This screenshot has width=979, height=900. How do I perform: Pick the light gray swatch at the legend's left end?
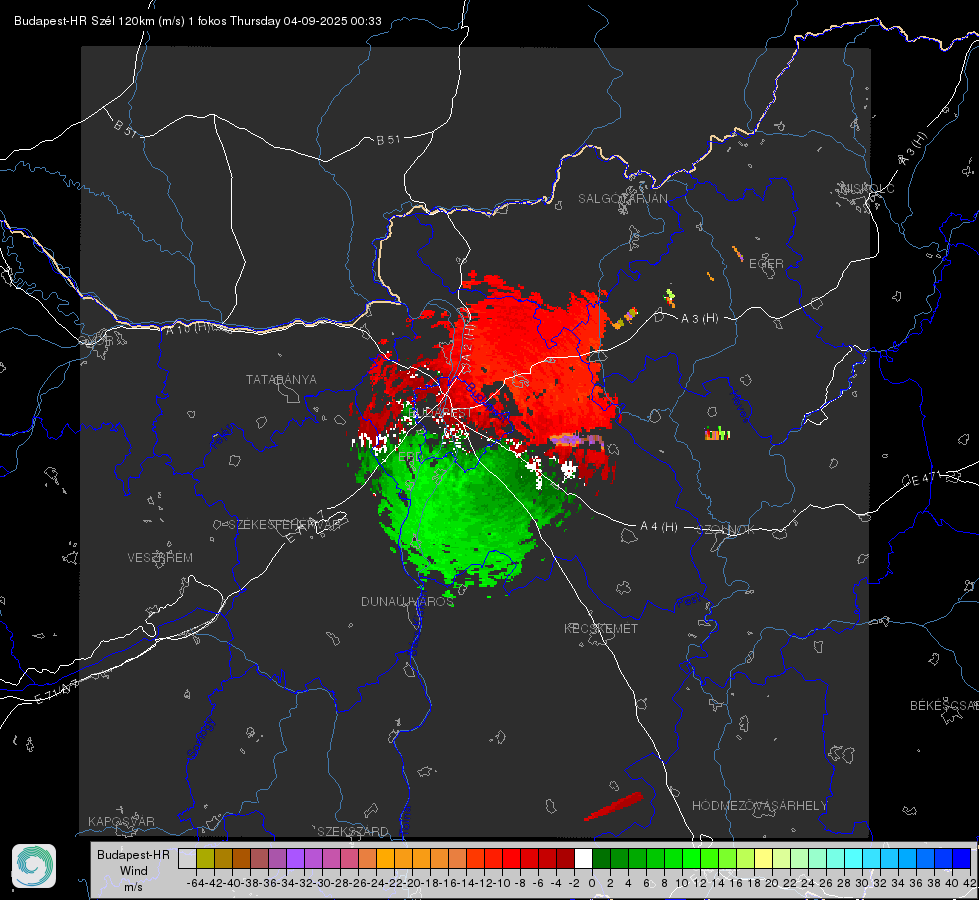click(x=187, y=858)
